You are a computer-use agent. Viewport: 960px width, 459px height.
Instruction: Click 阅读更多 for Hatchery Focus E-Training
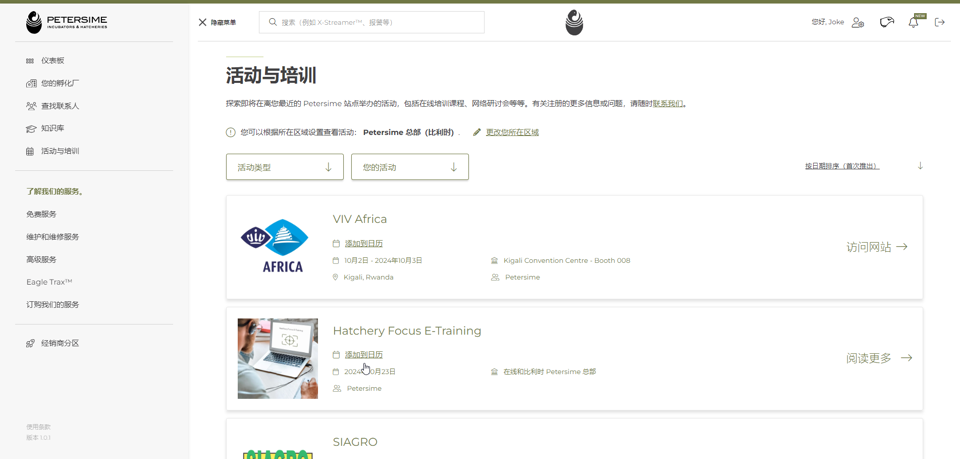[x=878, y=358]
